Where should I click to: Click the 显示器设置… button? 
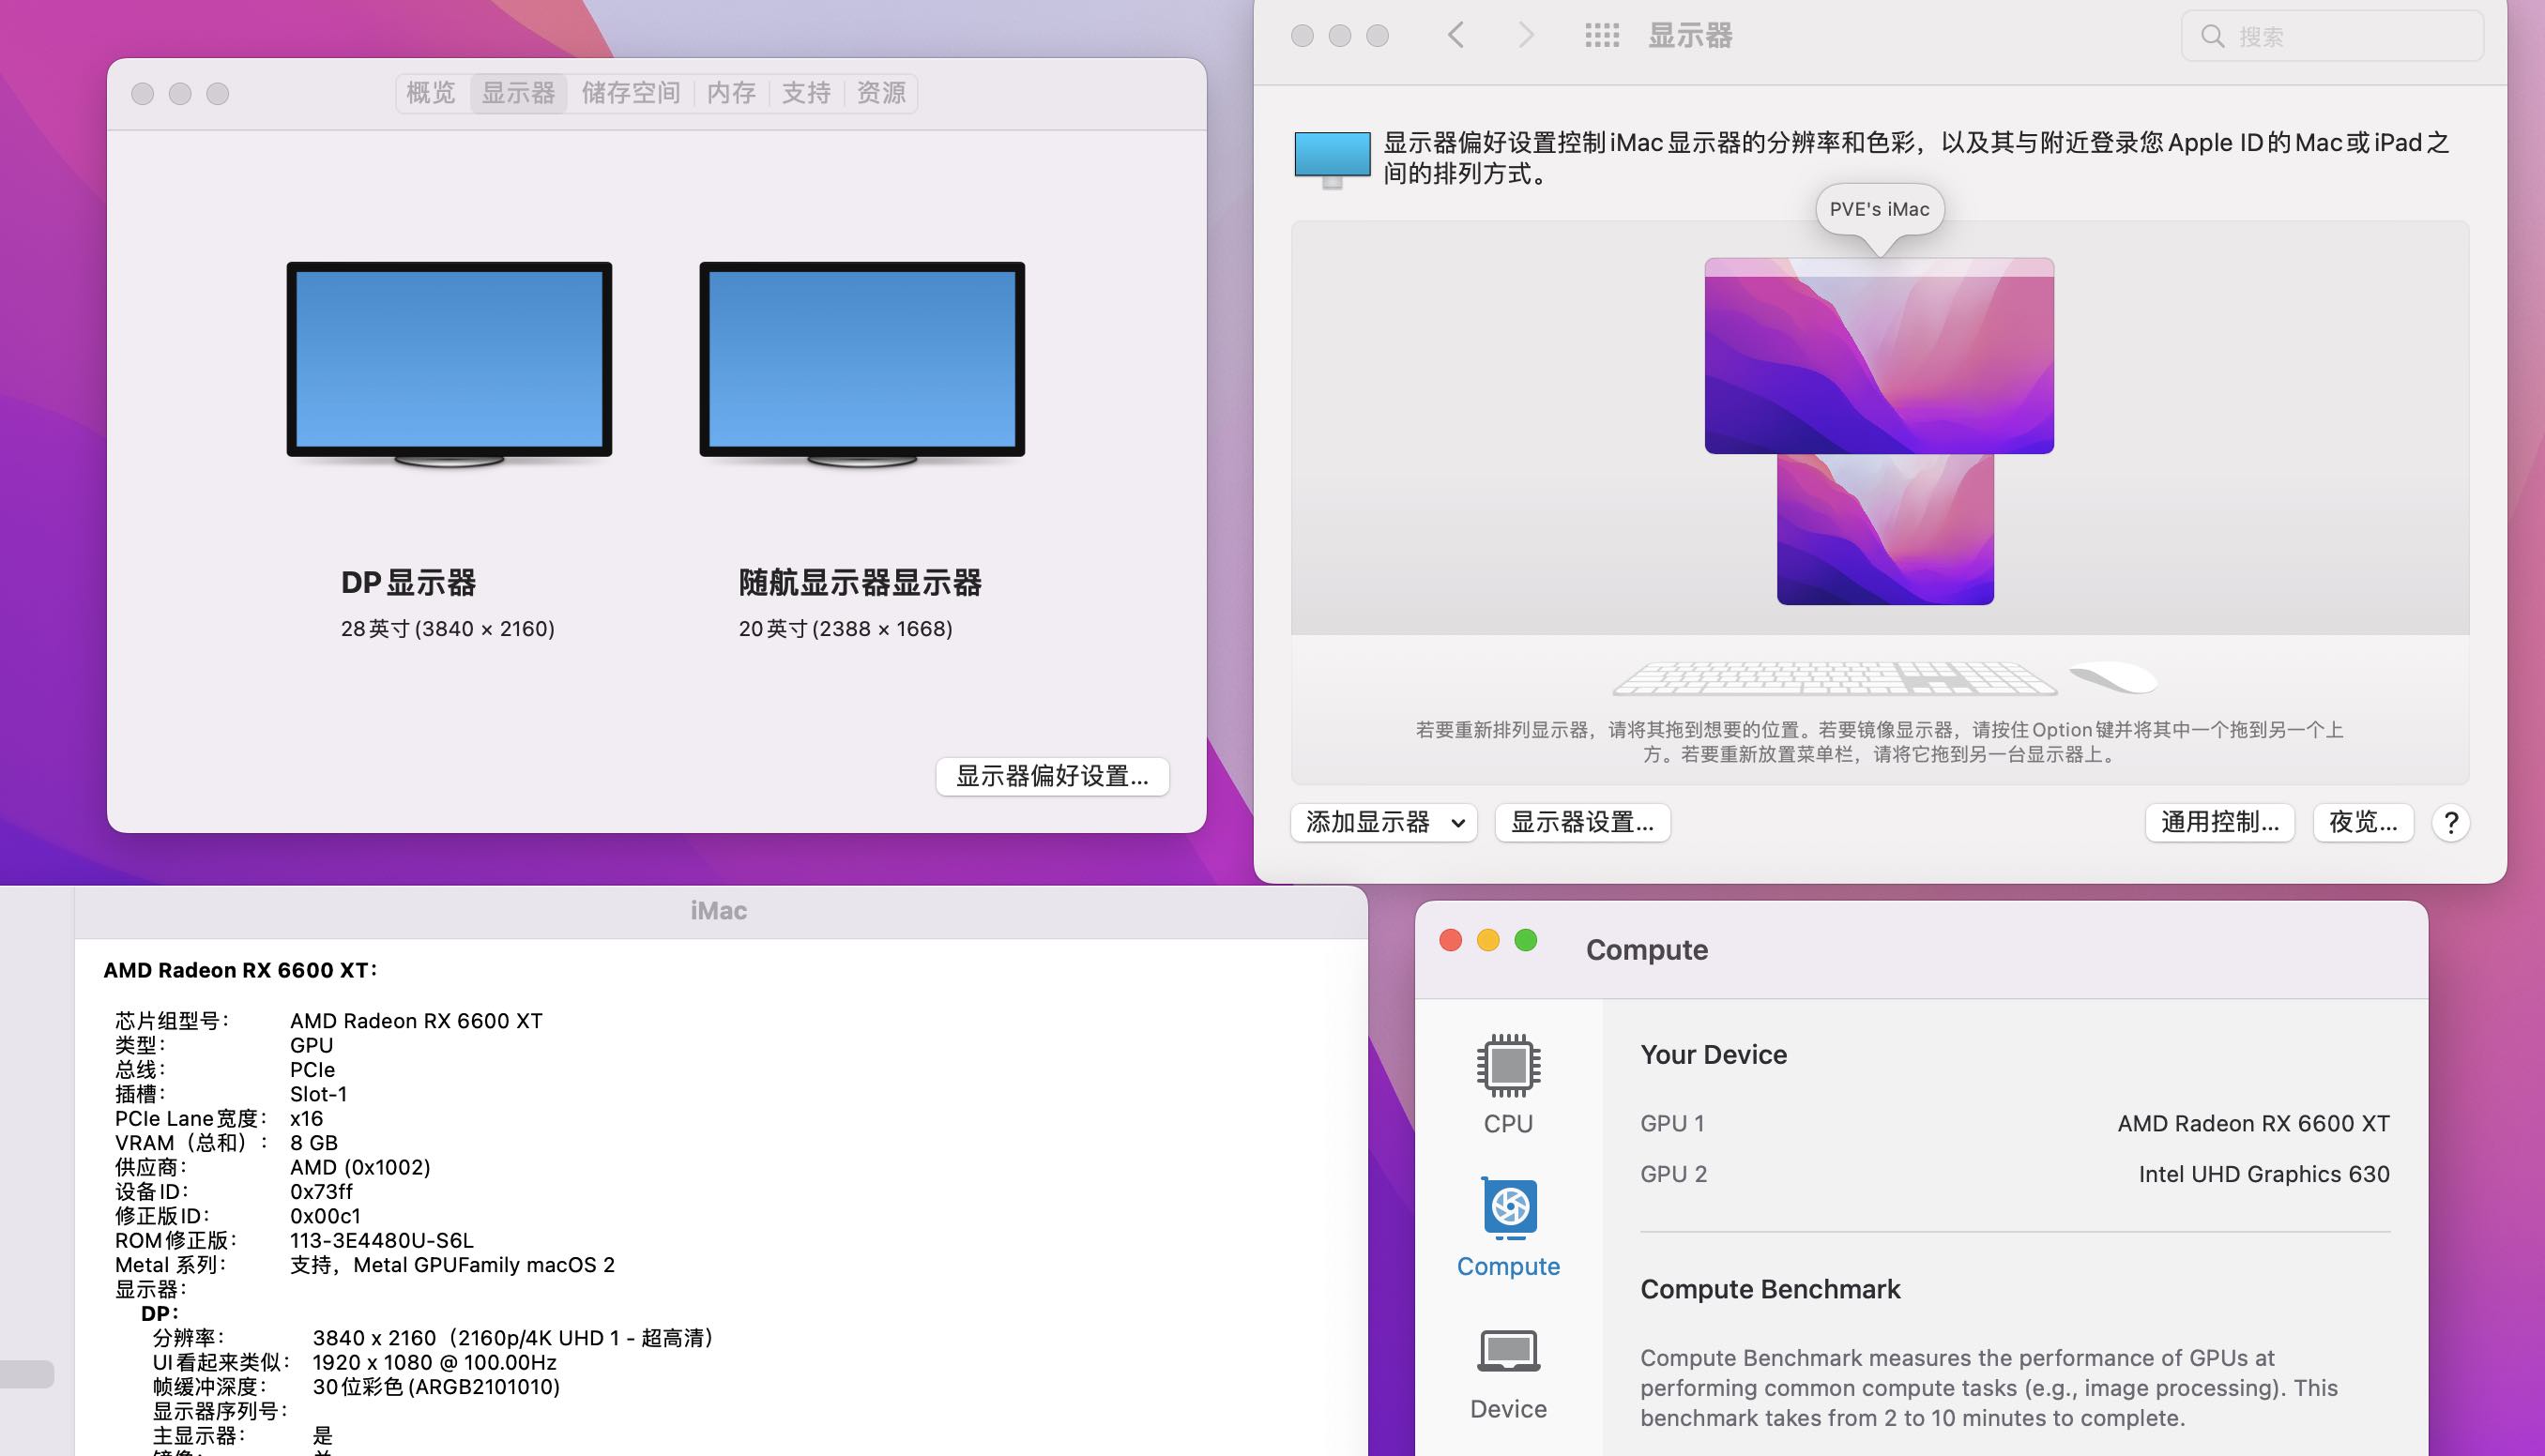(x=1582, y=823)
